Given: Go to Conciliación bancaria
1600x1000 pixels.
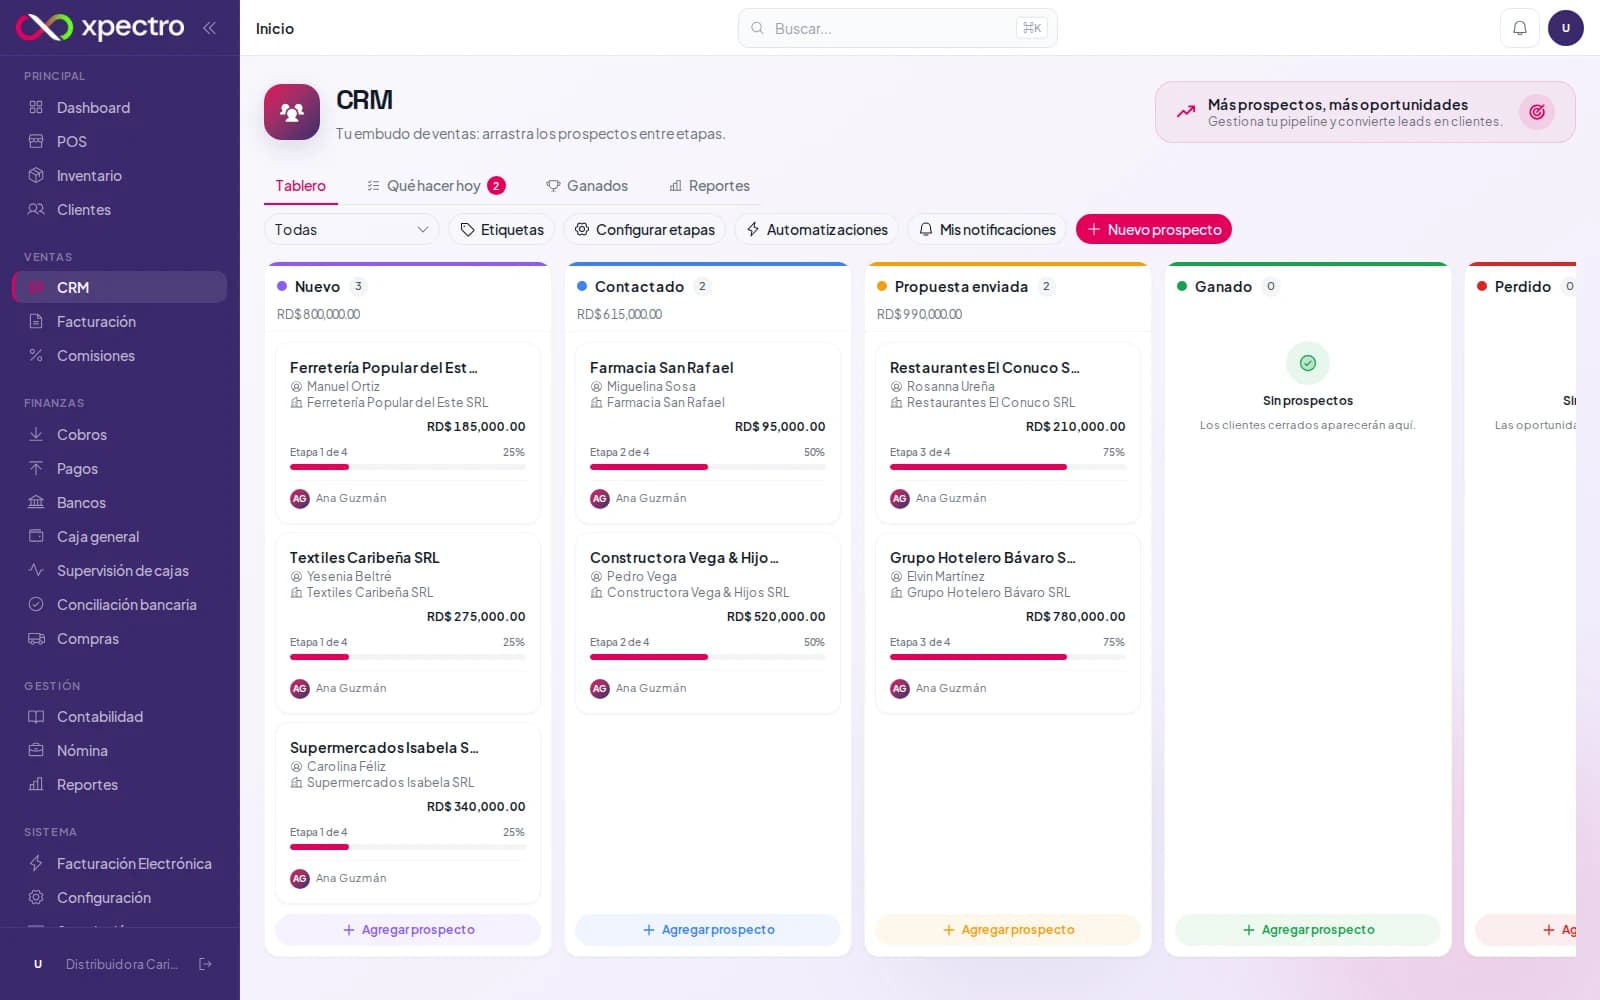Looking at the screenshot, I should pyautogui.click(x=120, y=604).
